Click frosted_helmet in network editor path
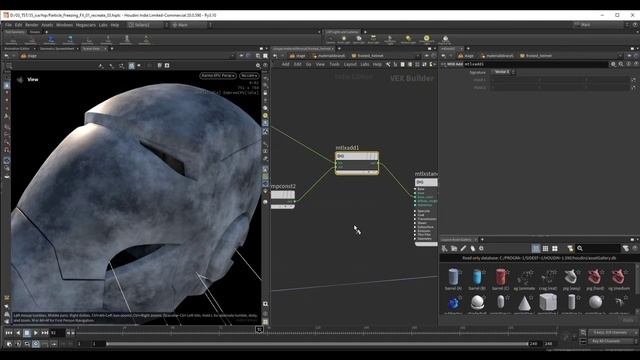Image resolution: width=640 pixels, height=360 pixels. tap(368, 56)
